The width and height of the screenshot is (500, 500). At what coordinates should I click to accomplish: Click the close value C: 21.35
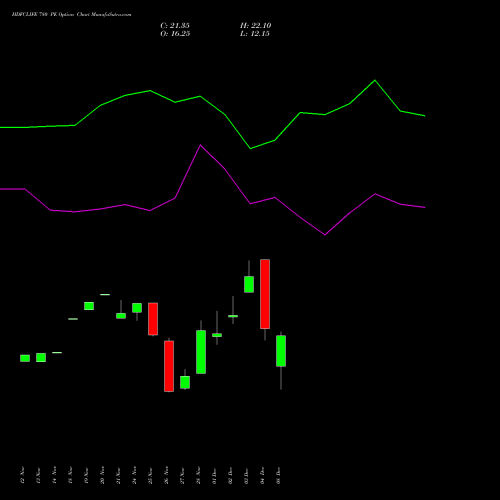pyautogui.click(x=175, y=26)
